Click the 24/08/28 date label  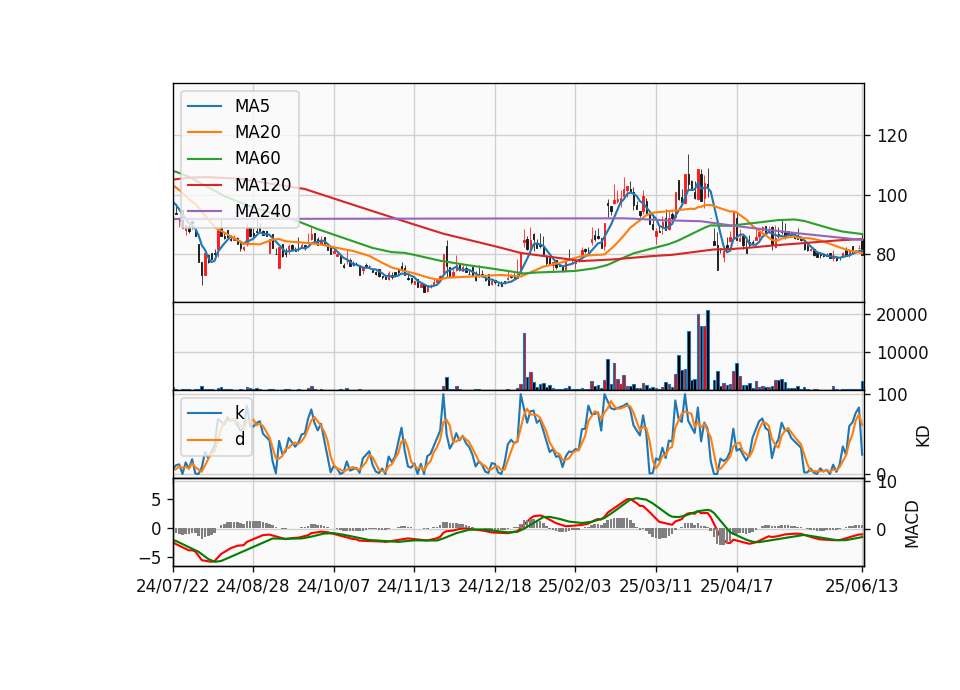[253, 586]
